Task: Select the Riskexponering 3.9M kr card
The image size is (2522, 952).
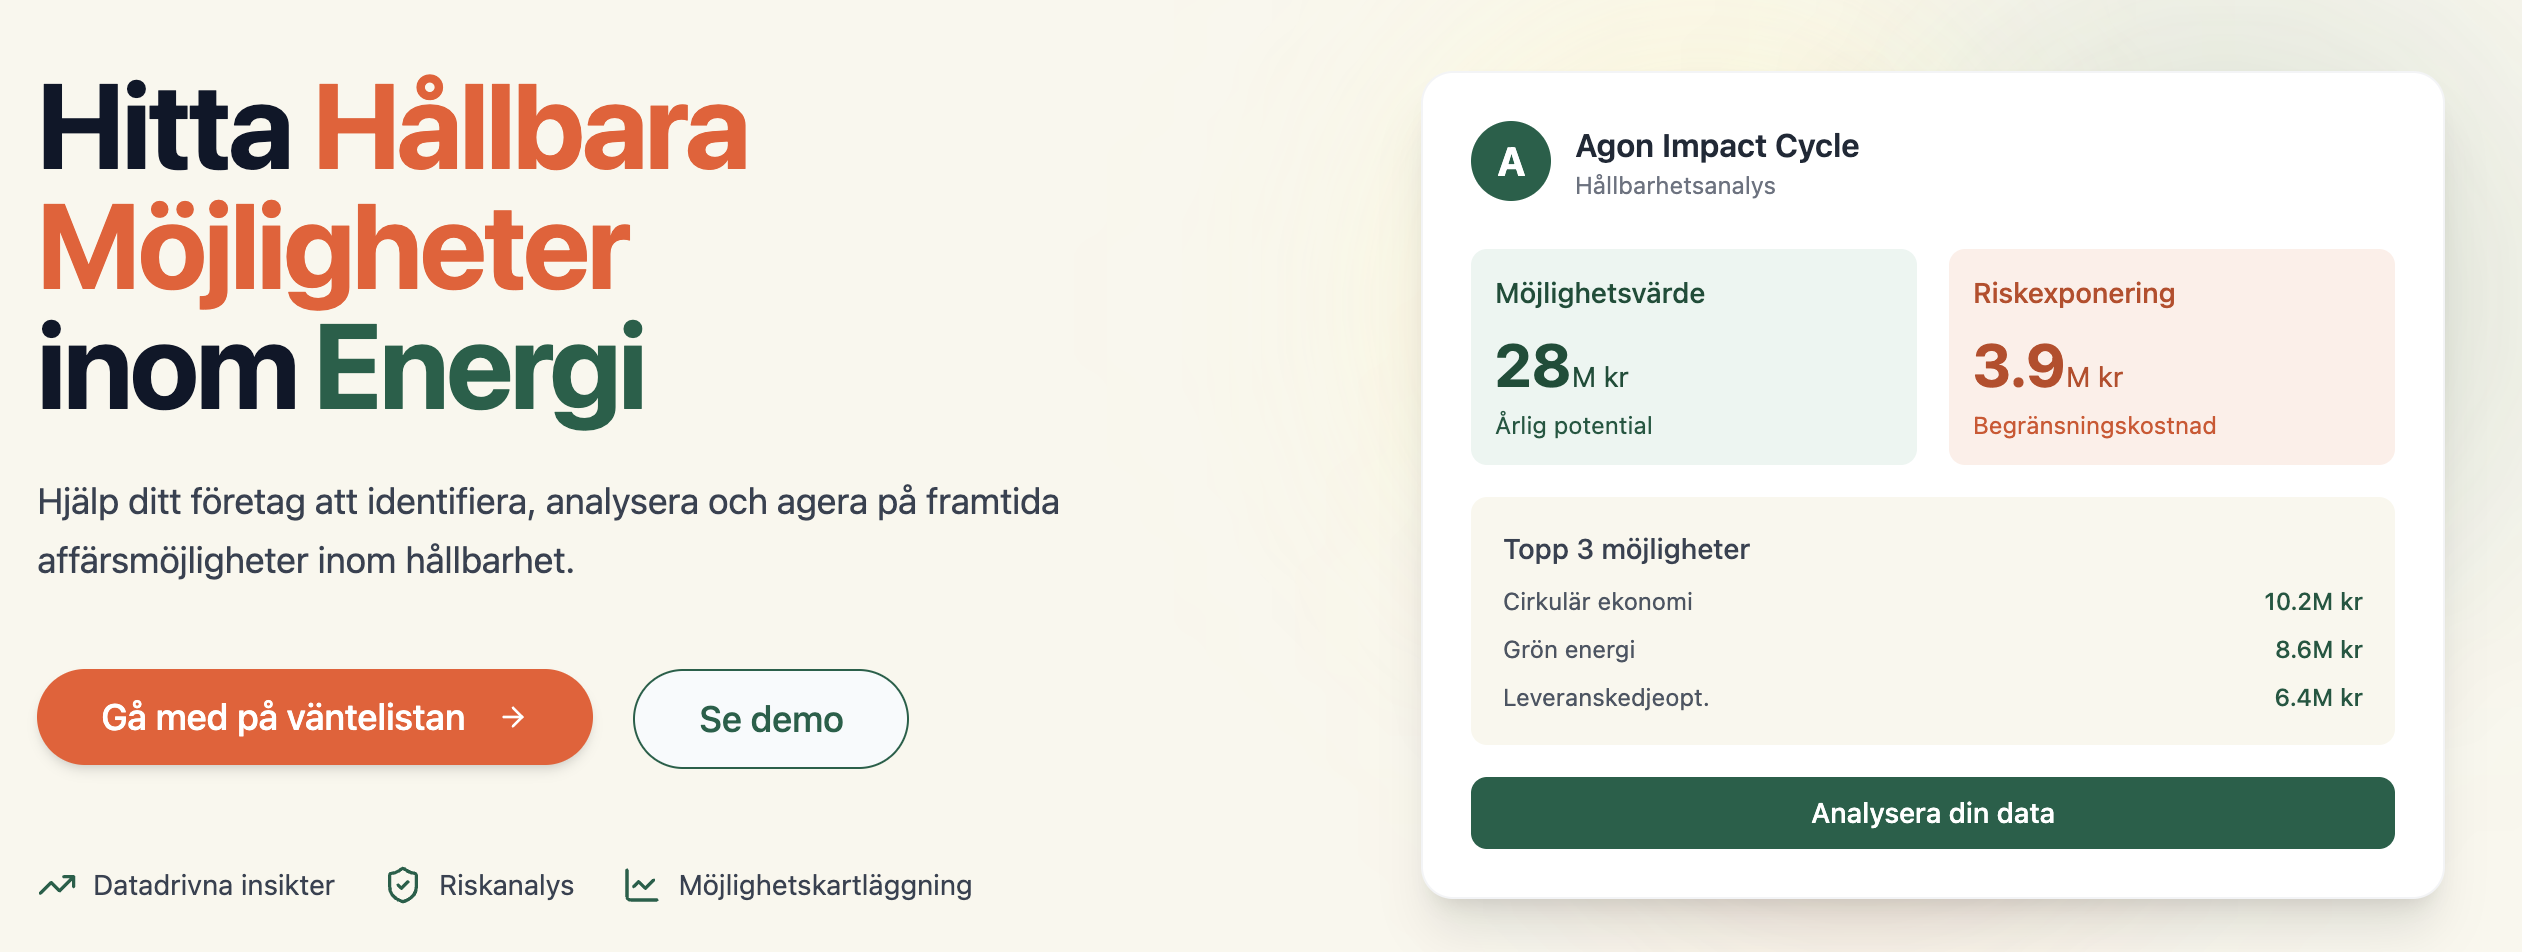Action: [2171, 357]
